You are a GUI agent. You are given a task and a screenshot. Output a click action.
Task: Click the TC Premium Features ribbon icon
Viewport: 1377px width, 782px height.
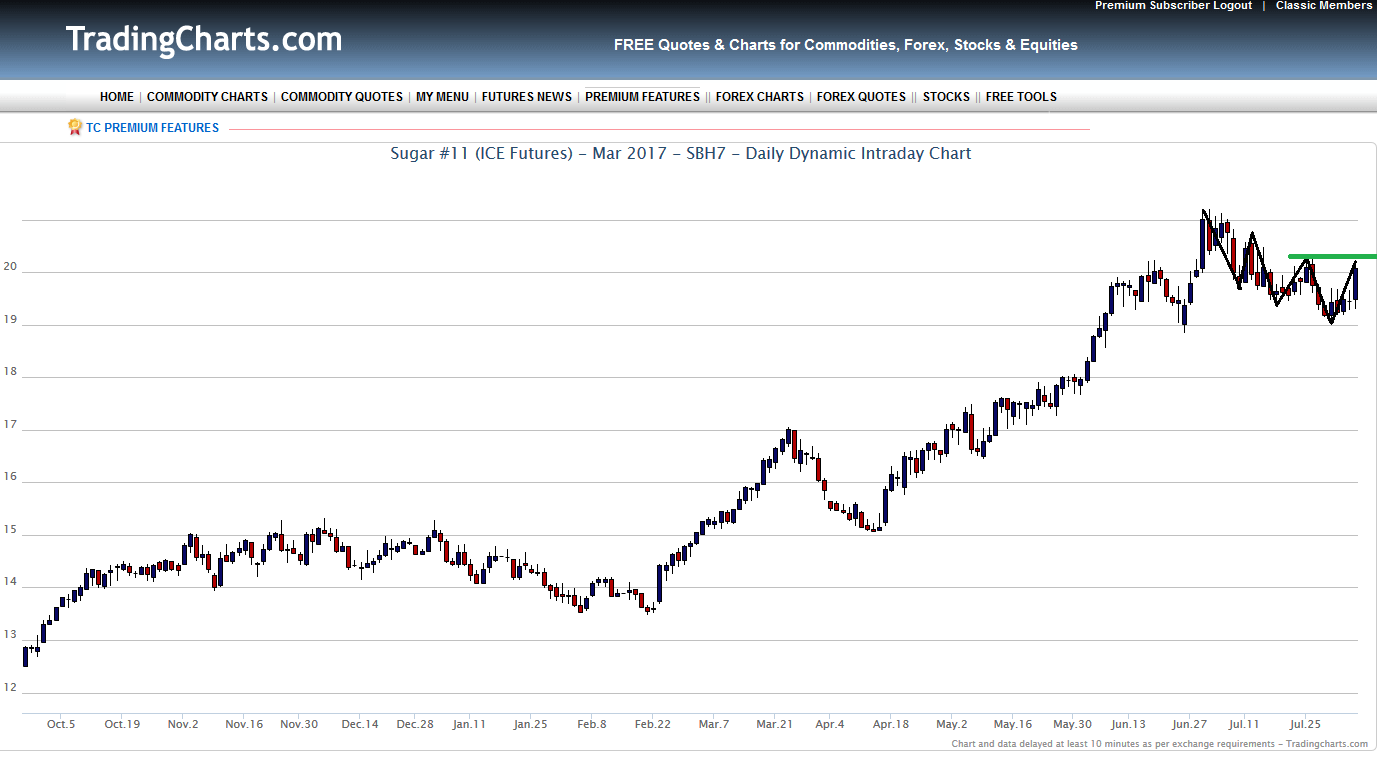[x=75, y=127]
